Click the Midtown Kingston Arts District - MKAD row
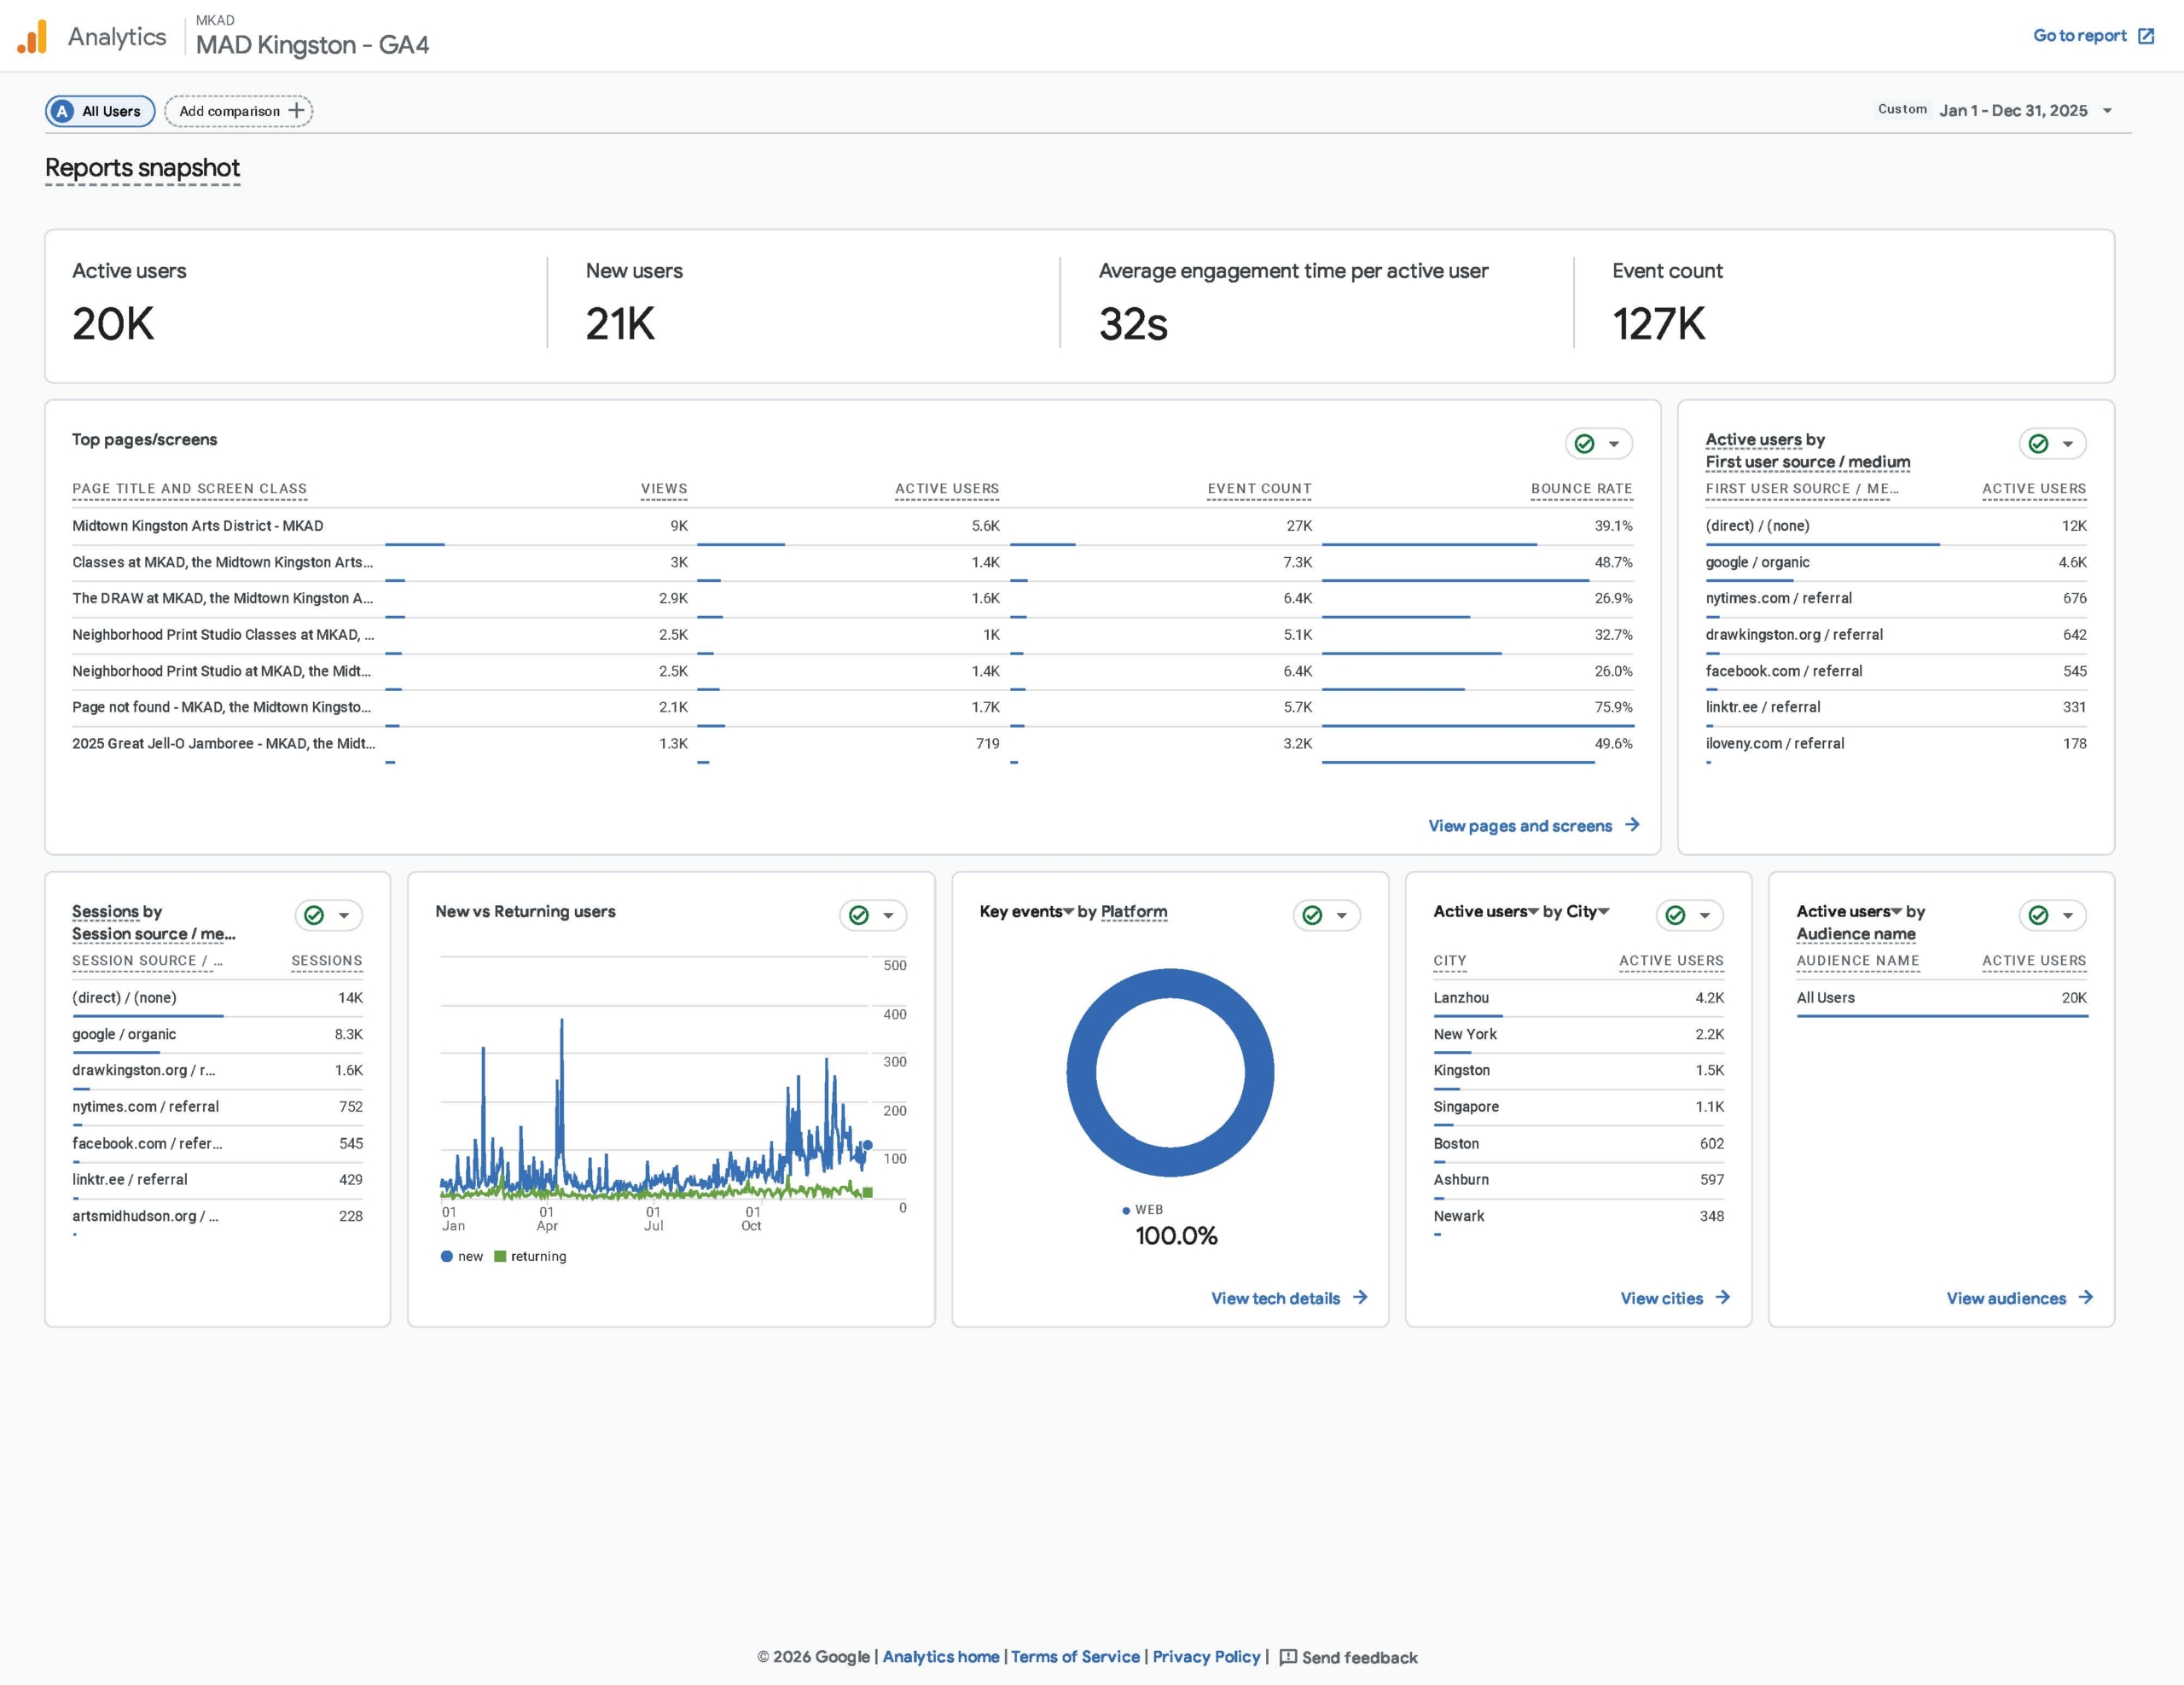The width and height of the screenshot is (2184, 1685). point(198,526)
